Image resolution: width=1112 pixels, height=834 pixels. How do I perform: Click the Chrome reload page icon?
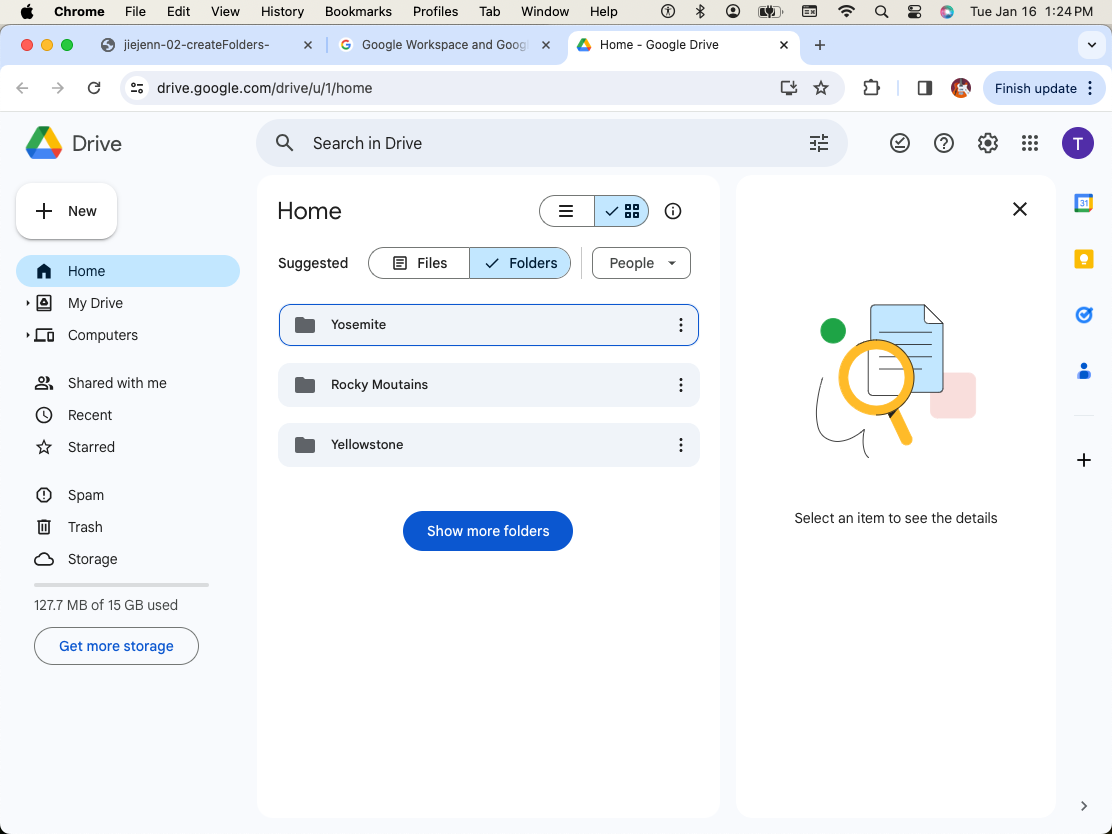tap(94, 88)
